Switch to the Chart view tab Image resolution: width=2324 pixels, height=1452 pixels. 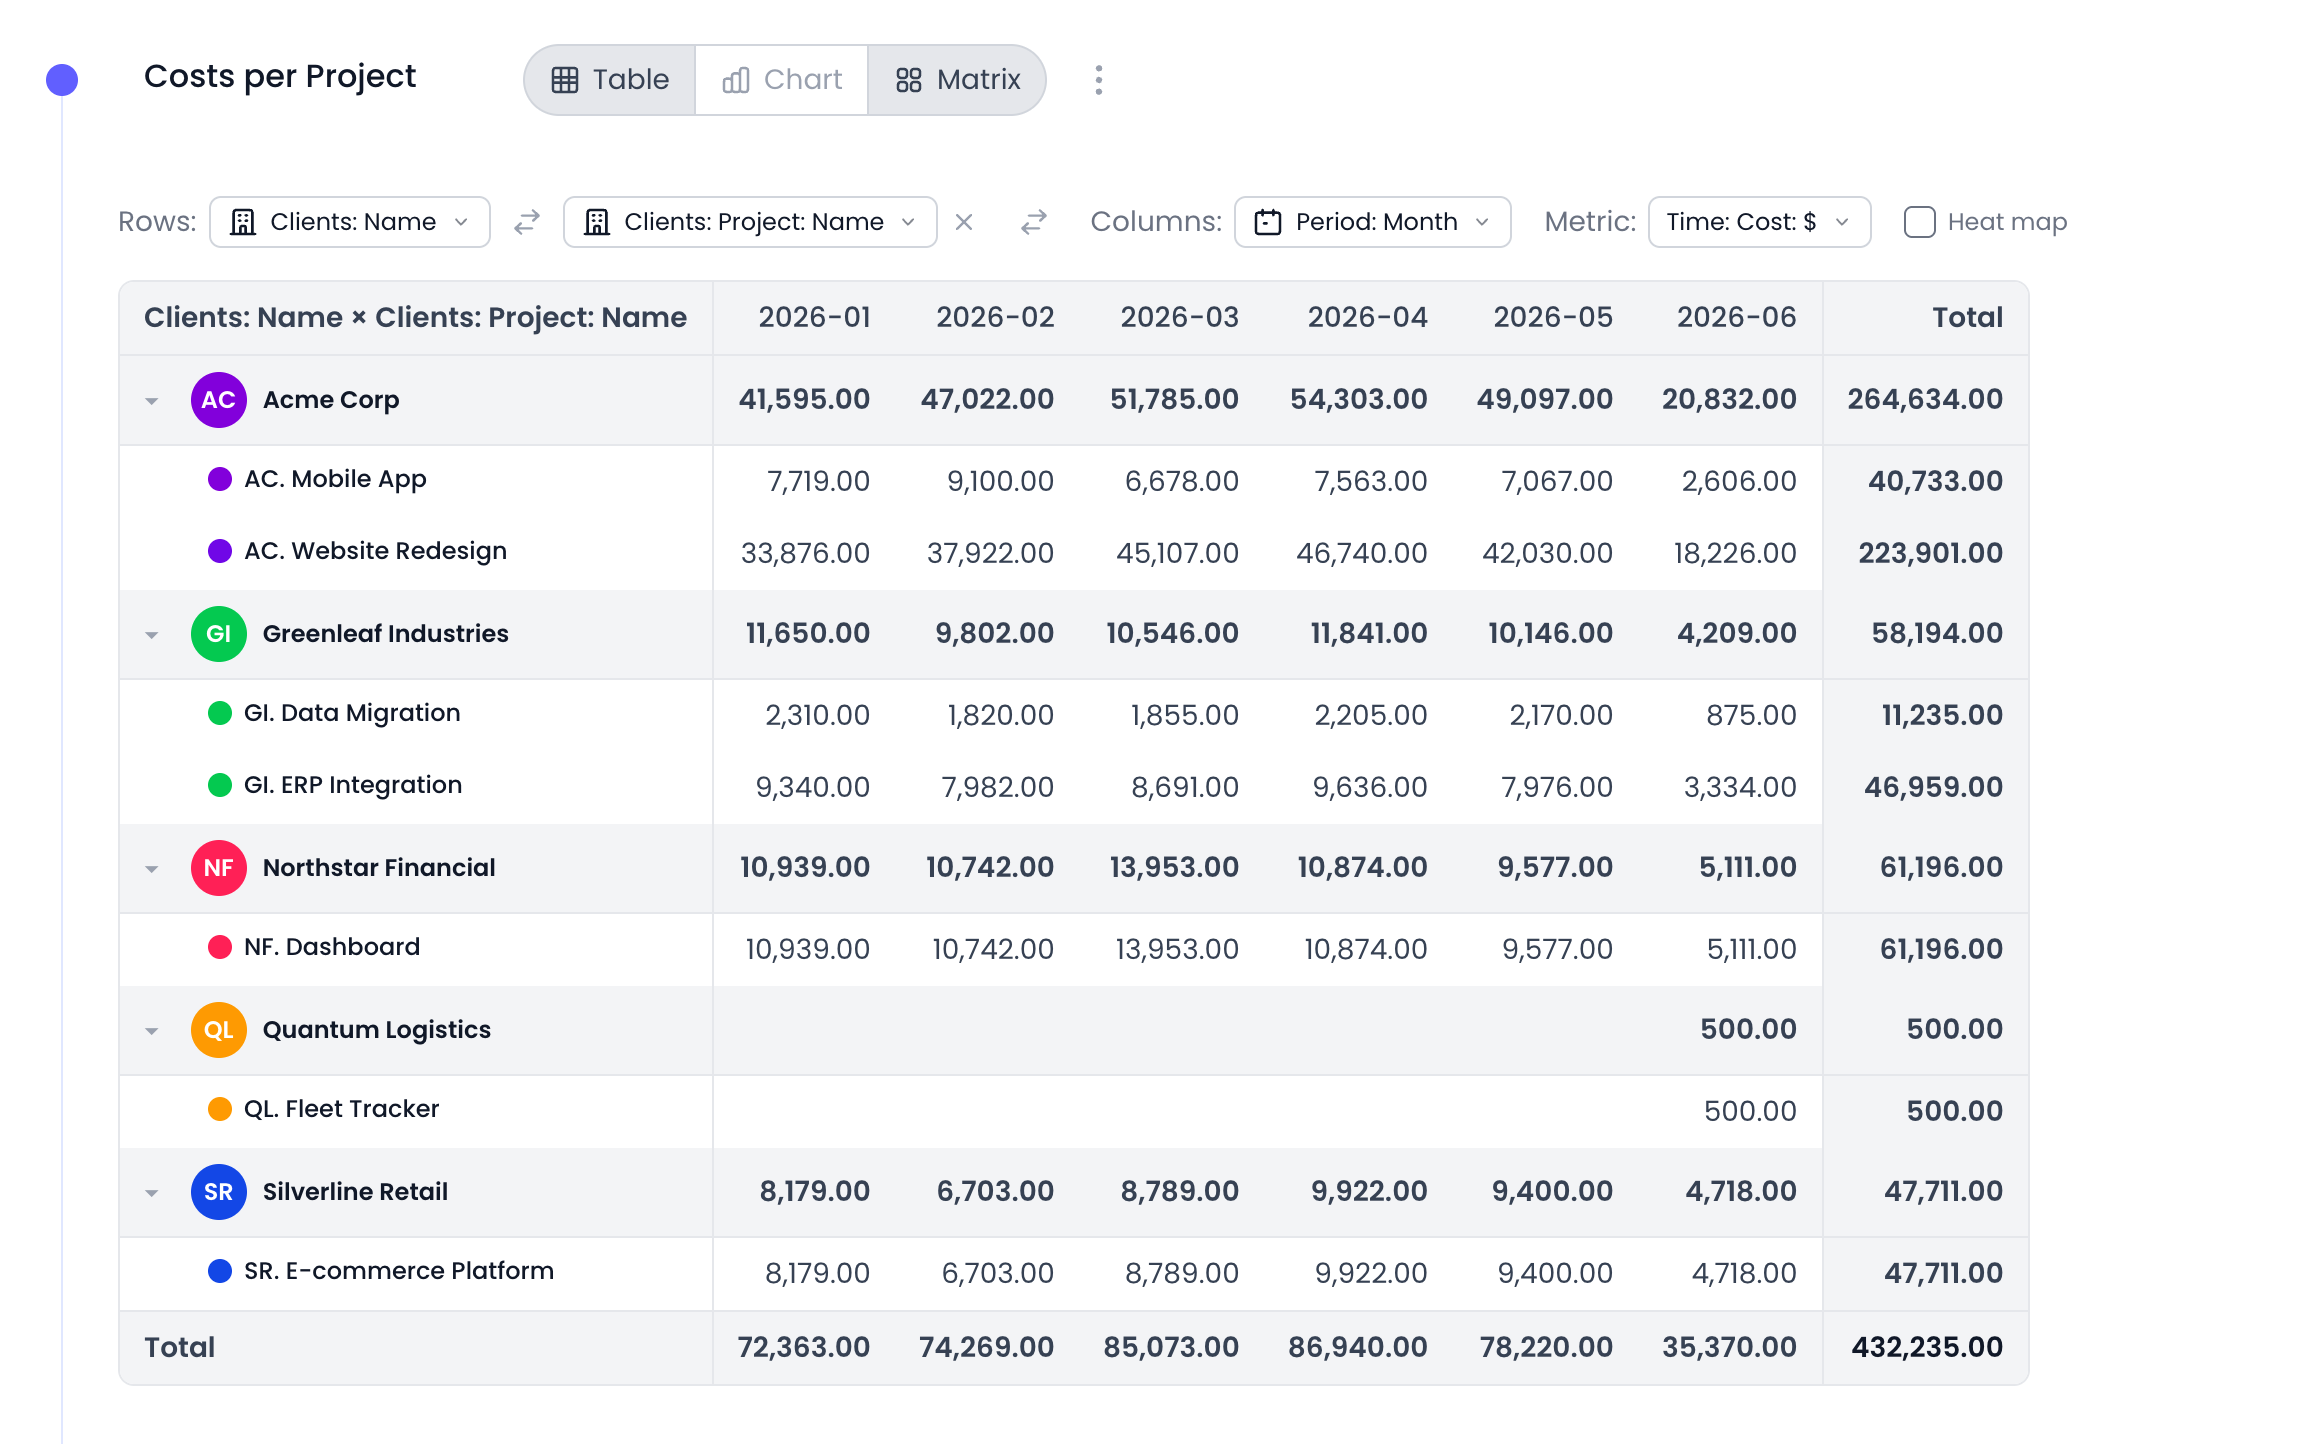tap(782, 80)
